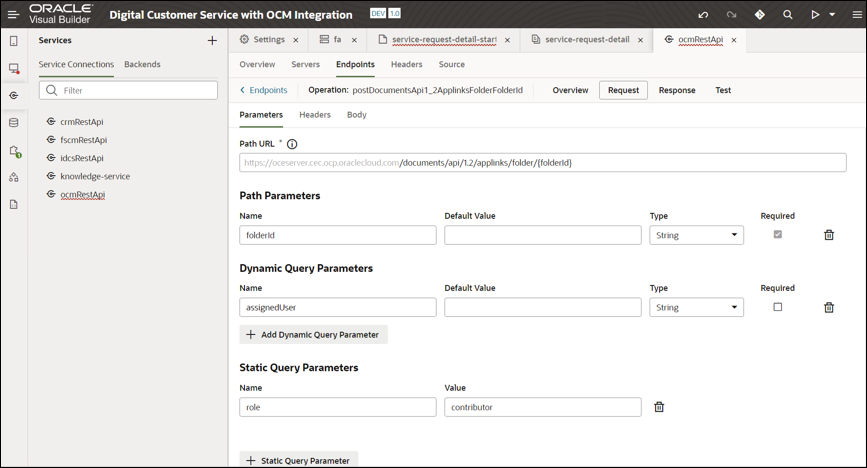Open the hamburger navigation menu

point(13,15)
